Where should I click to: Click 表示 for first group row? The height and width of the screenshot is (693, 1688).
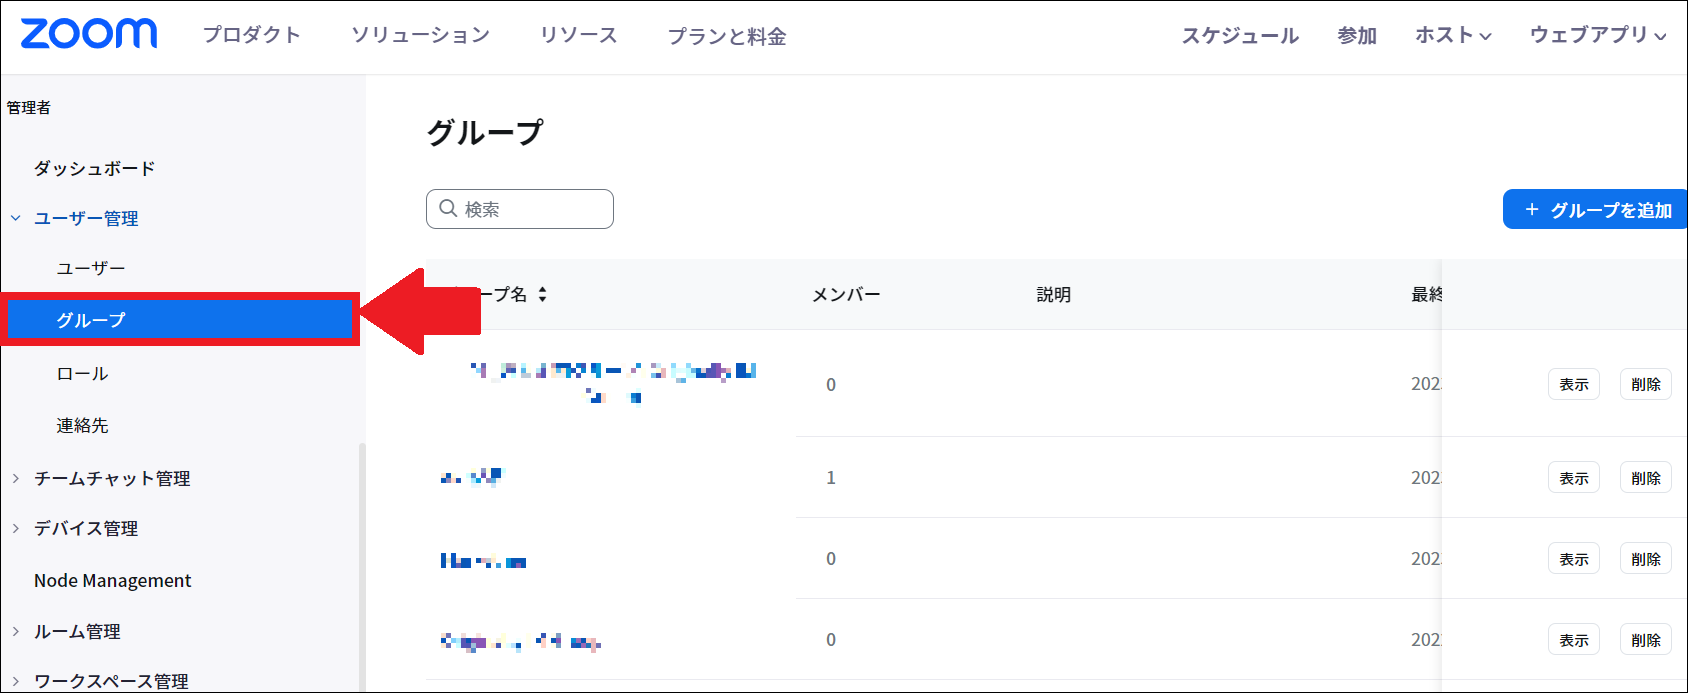[x=1574, y=384]
